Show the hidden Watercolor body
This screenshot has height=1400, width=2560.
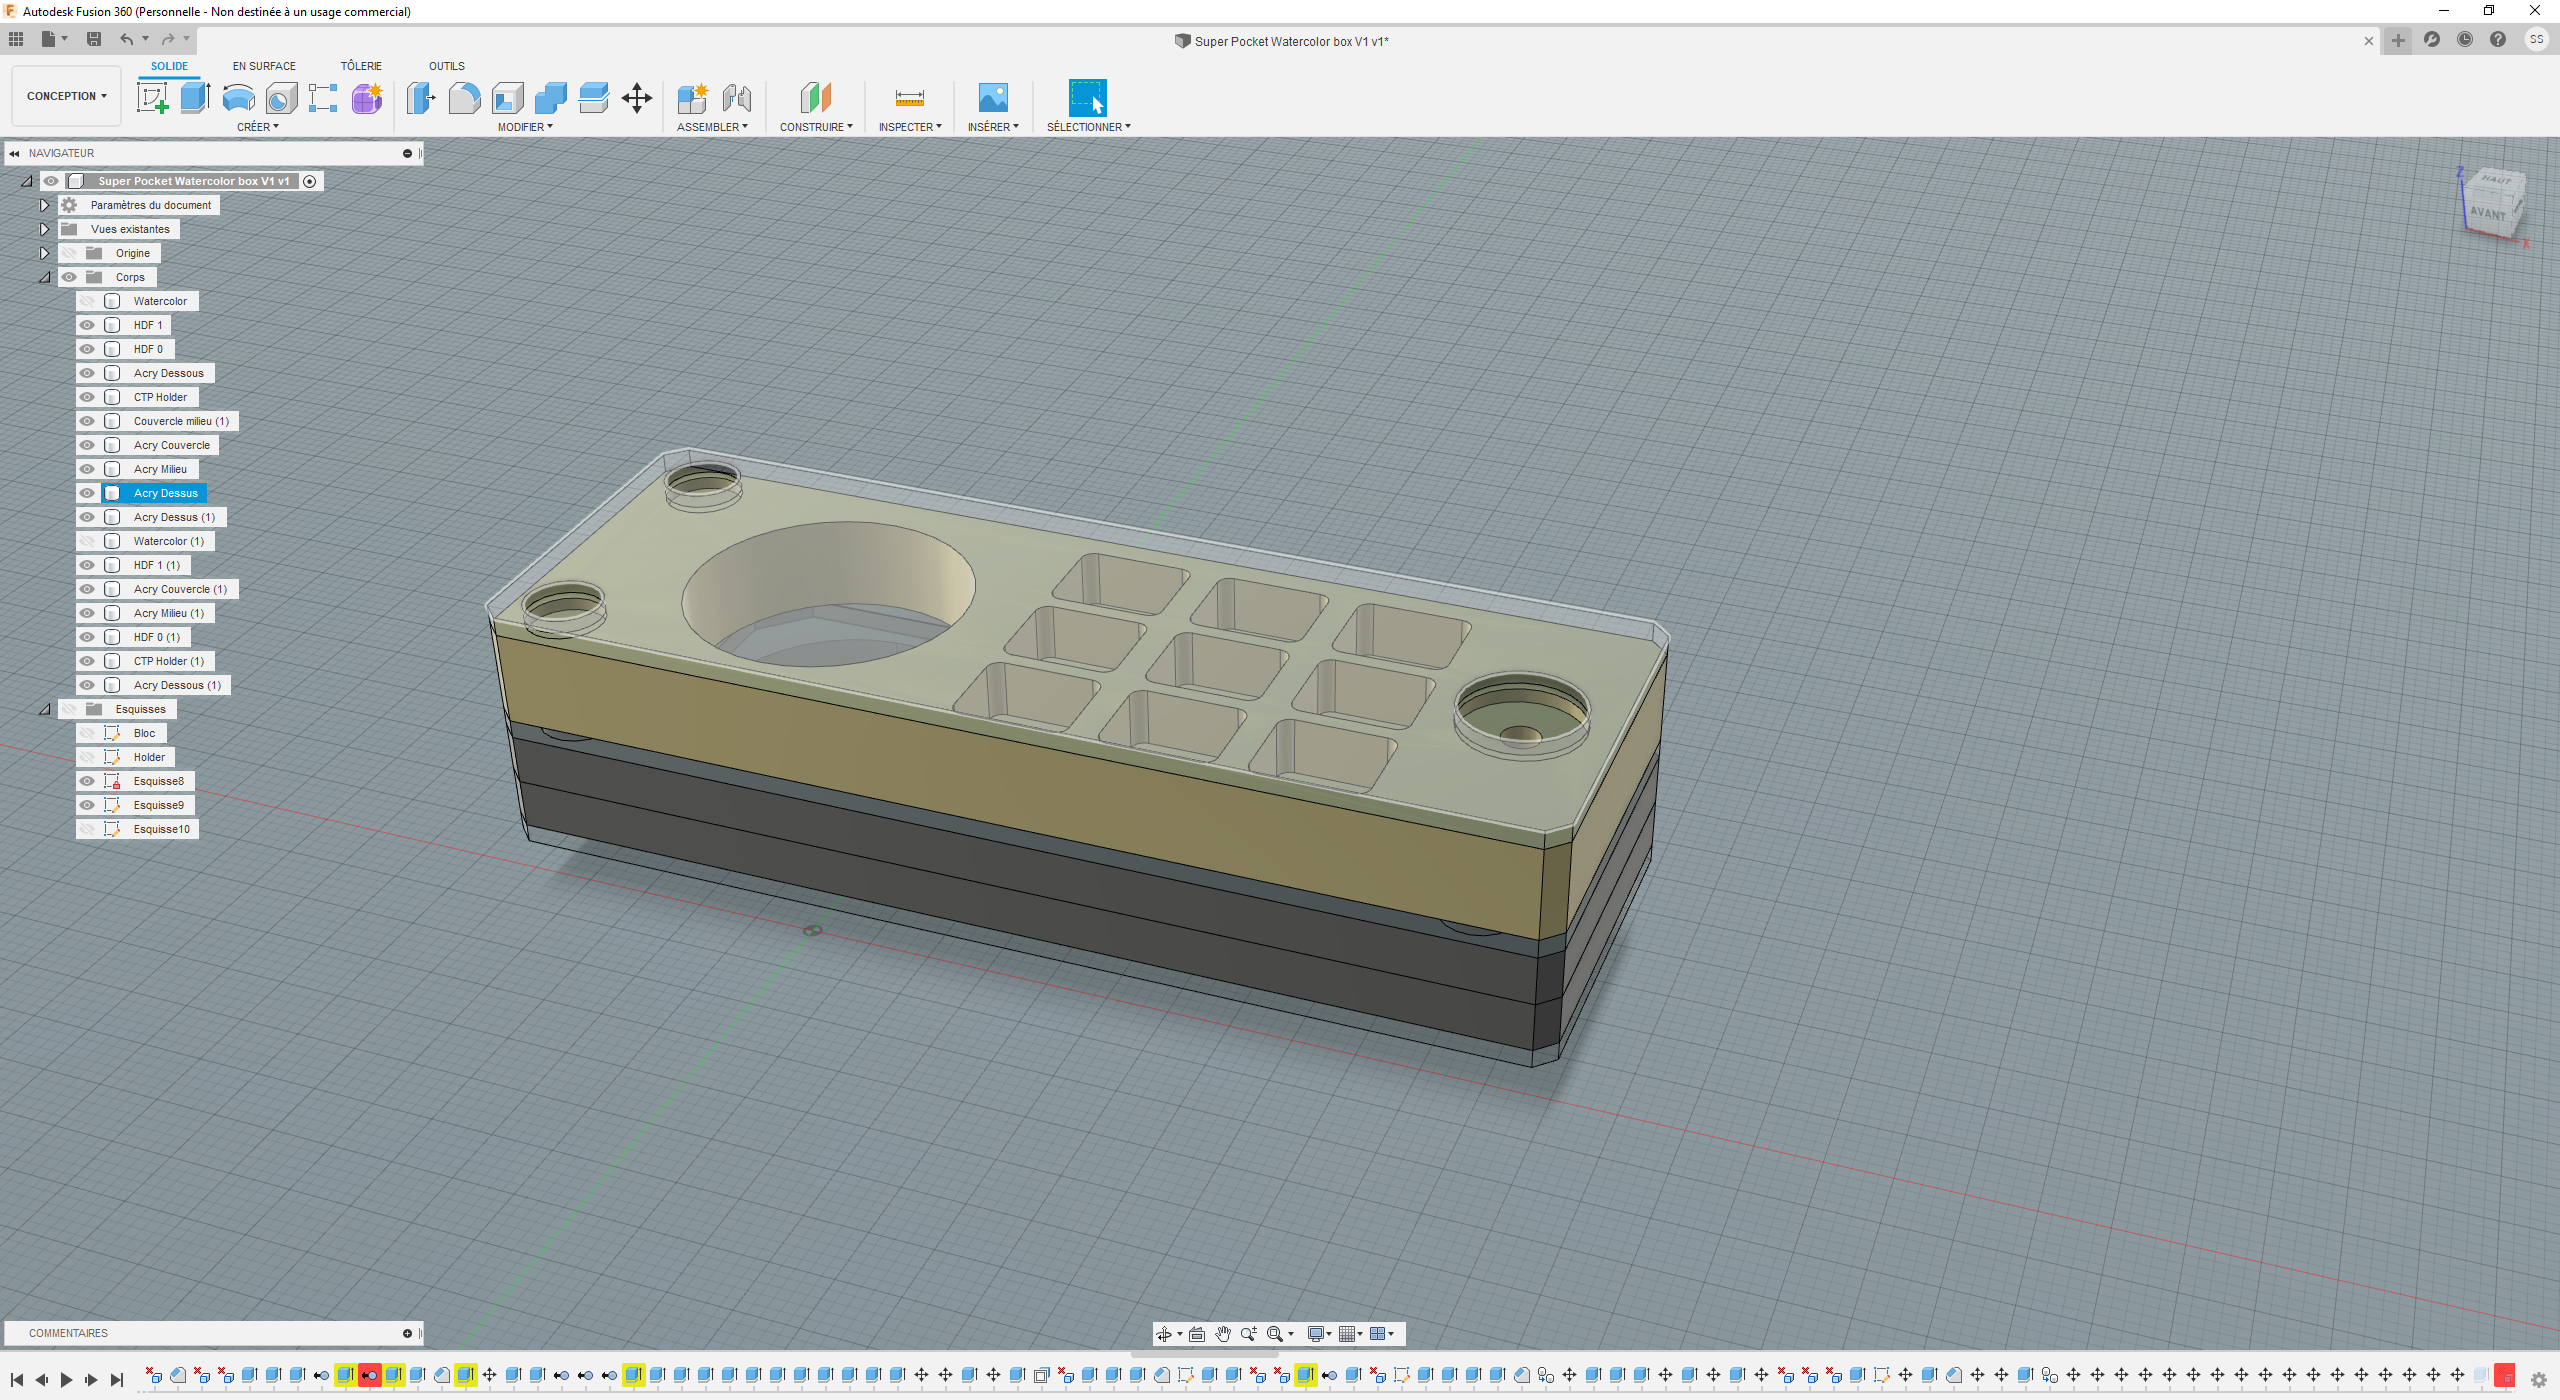(x=87, y=301)
